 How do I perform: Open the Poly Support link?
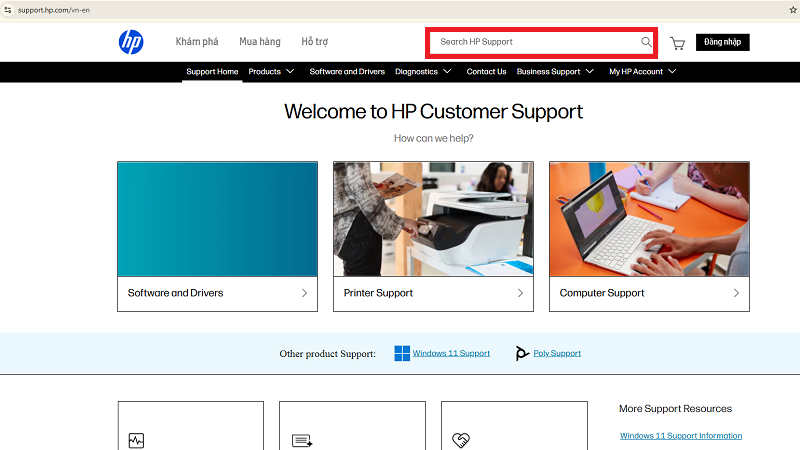pyautogui.click(x=557, y=353)
